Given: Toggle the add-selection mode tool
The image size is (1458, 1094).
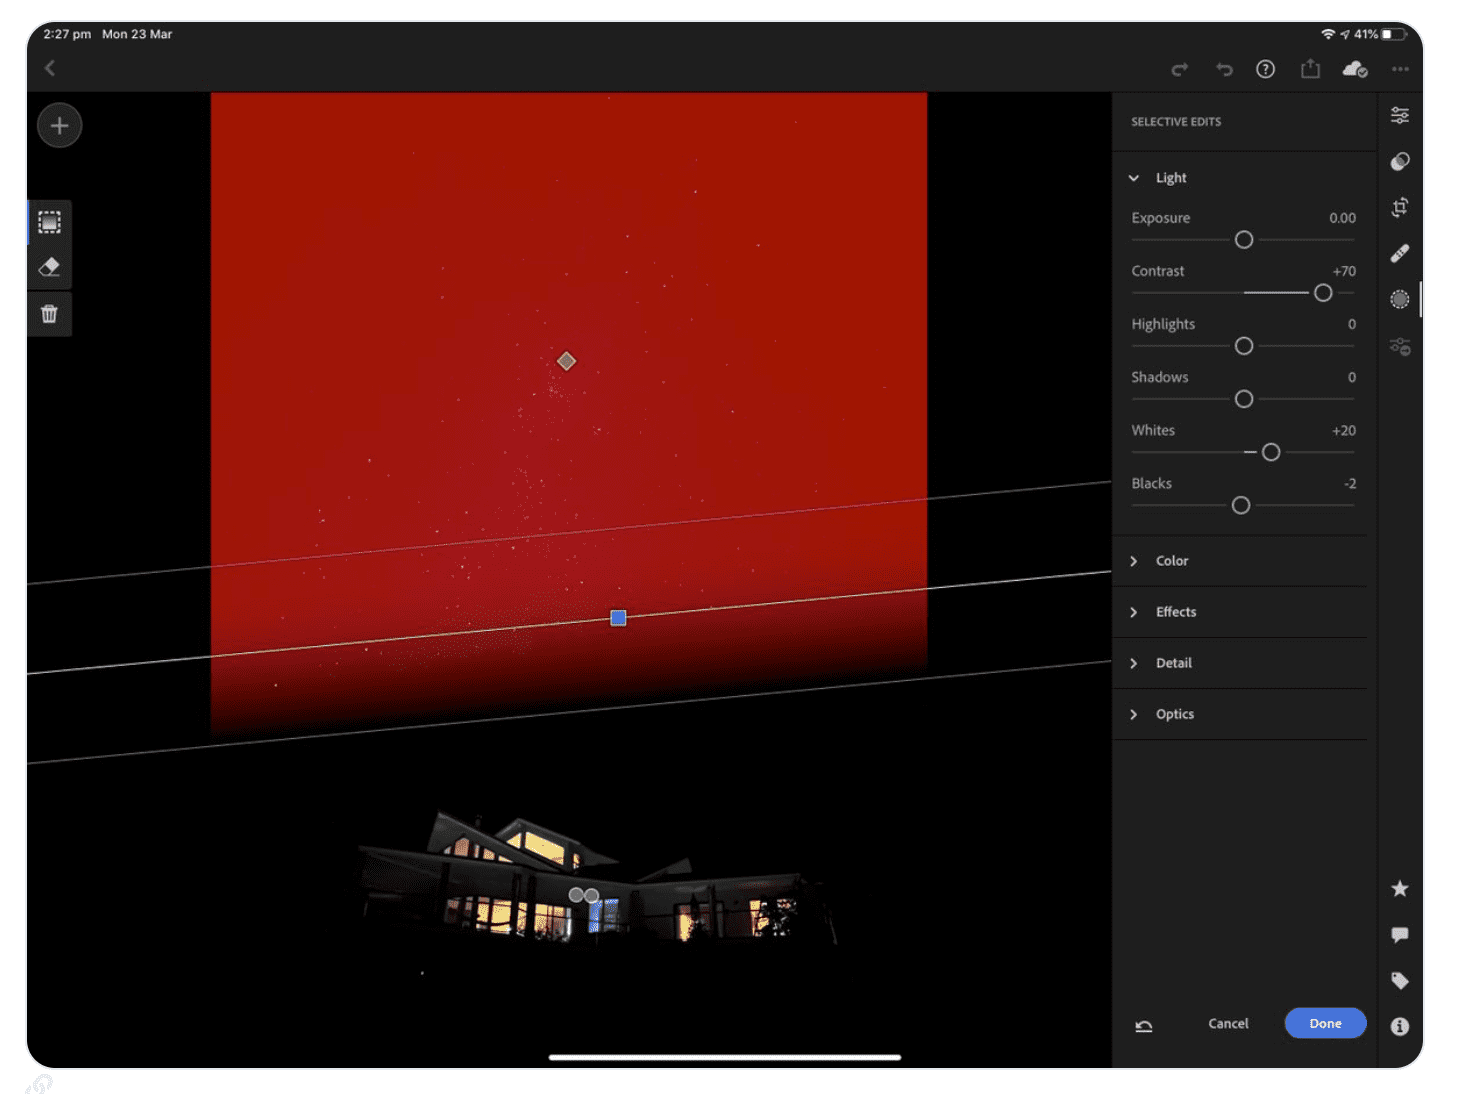Looking at the screenshot, I should [x=49, y=222].
